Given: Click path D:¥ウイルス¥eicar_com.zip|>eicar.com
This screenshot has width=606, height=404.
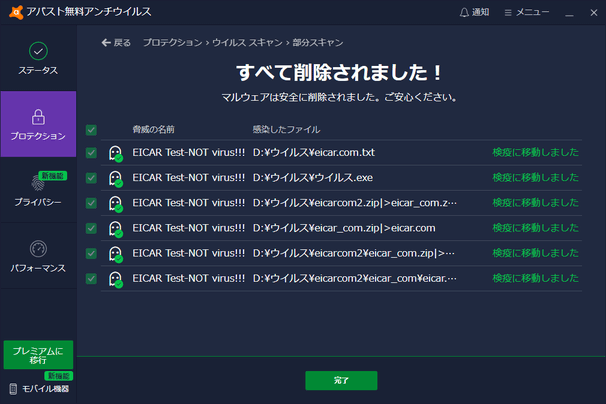Looking at the screenshot, I should 344,228.
